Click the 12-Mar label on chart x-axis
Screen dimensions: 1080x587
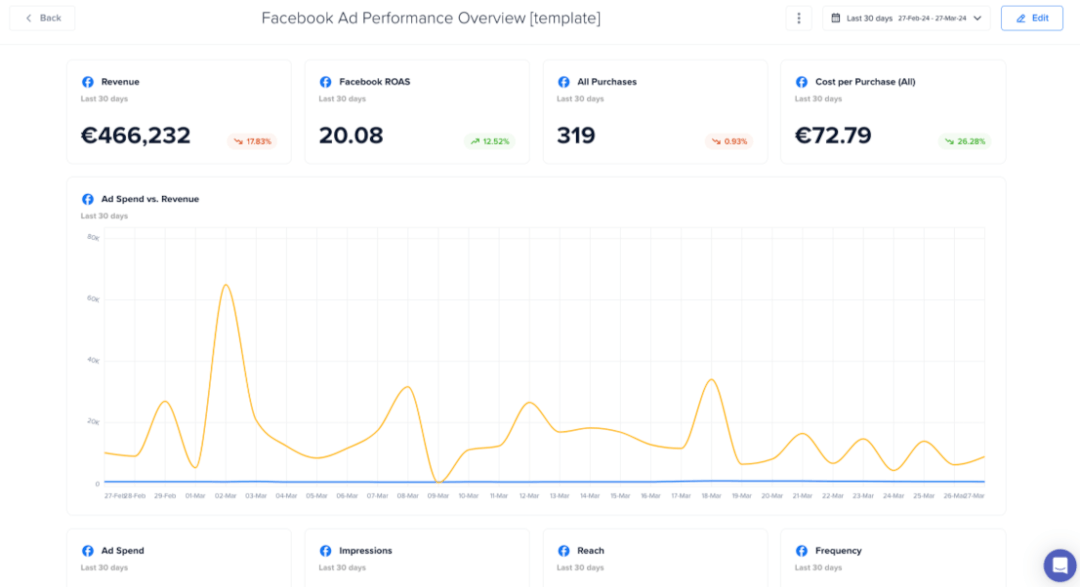tap(529, 496)
